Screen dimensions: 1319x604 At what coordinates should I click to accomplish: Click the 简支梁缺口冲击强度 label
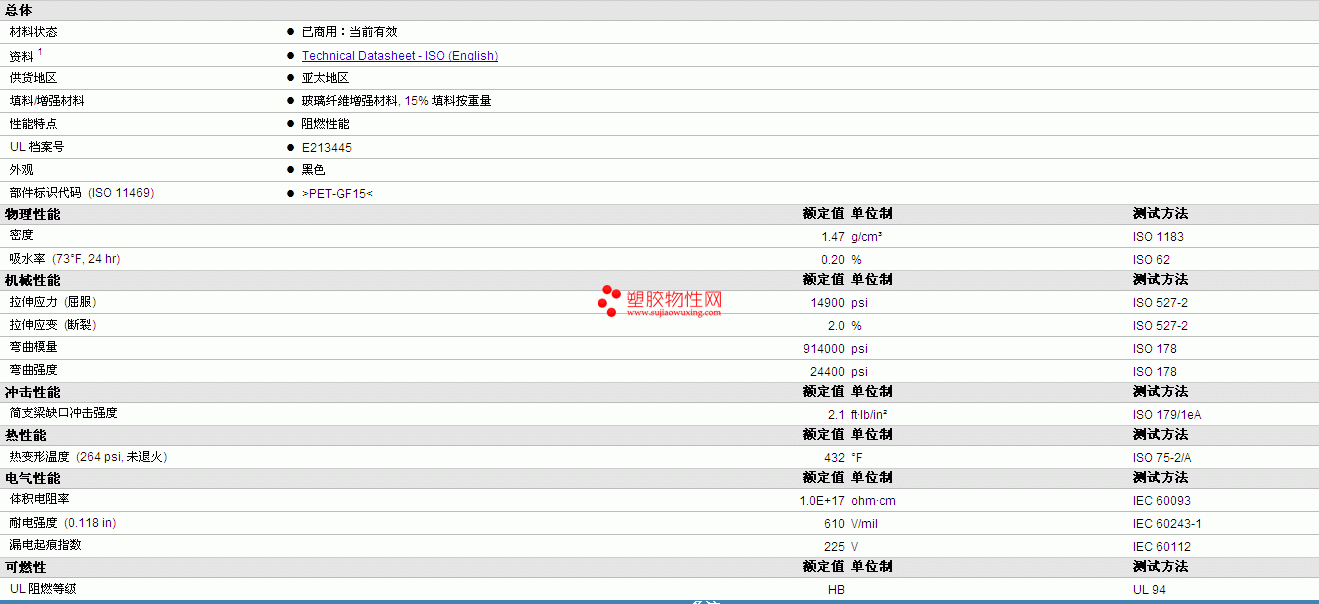63,413
